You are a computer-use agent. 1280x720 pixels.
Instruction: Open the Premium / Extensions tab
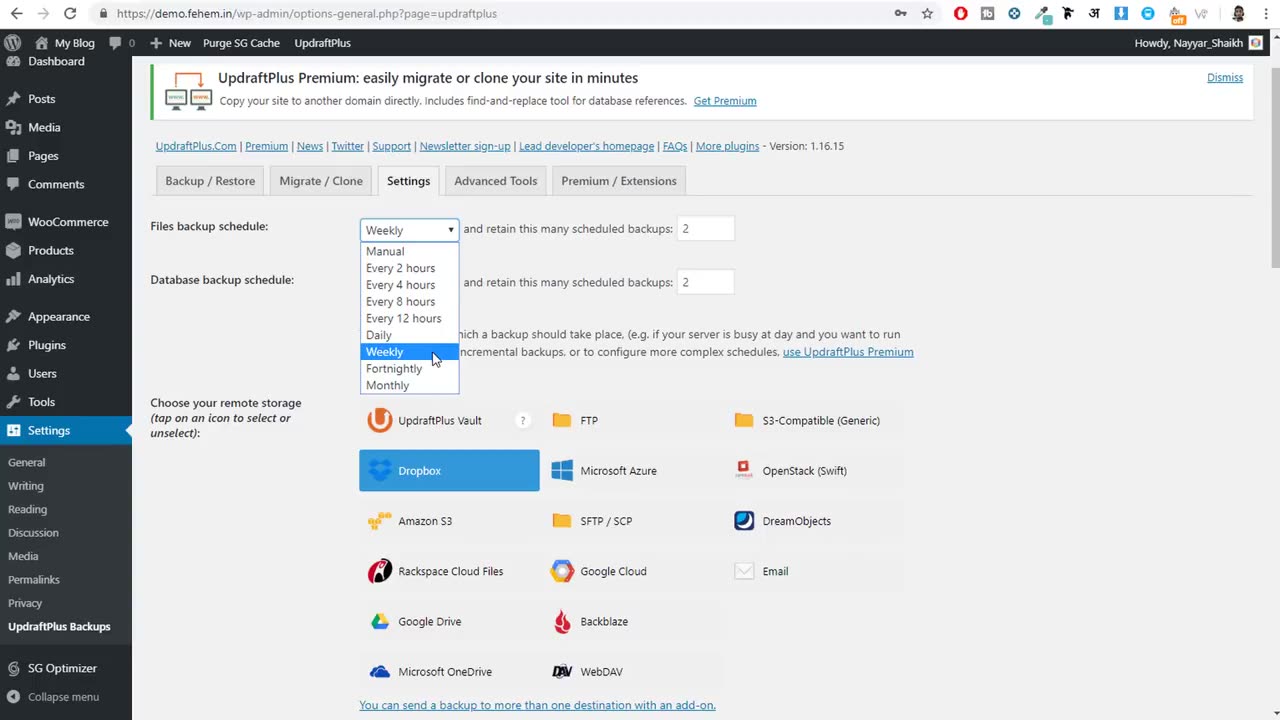pos(619,181)
